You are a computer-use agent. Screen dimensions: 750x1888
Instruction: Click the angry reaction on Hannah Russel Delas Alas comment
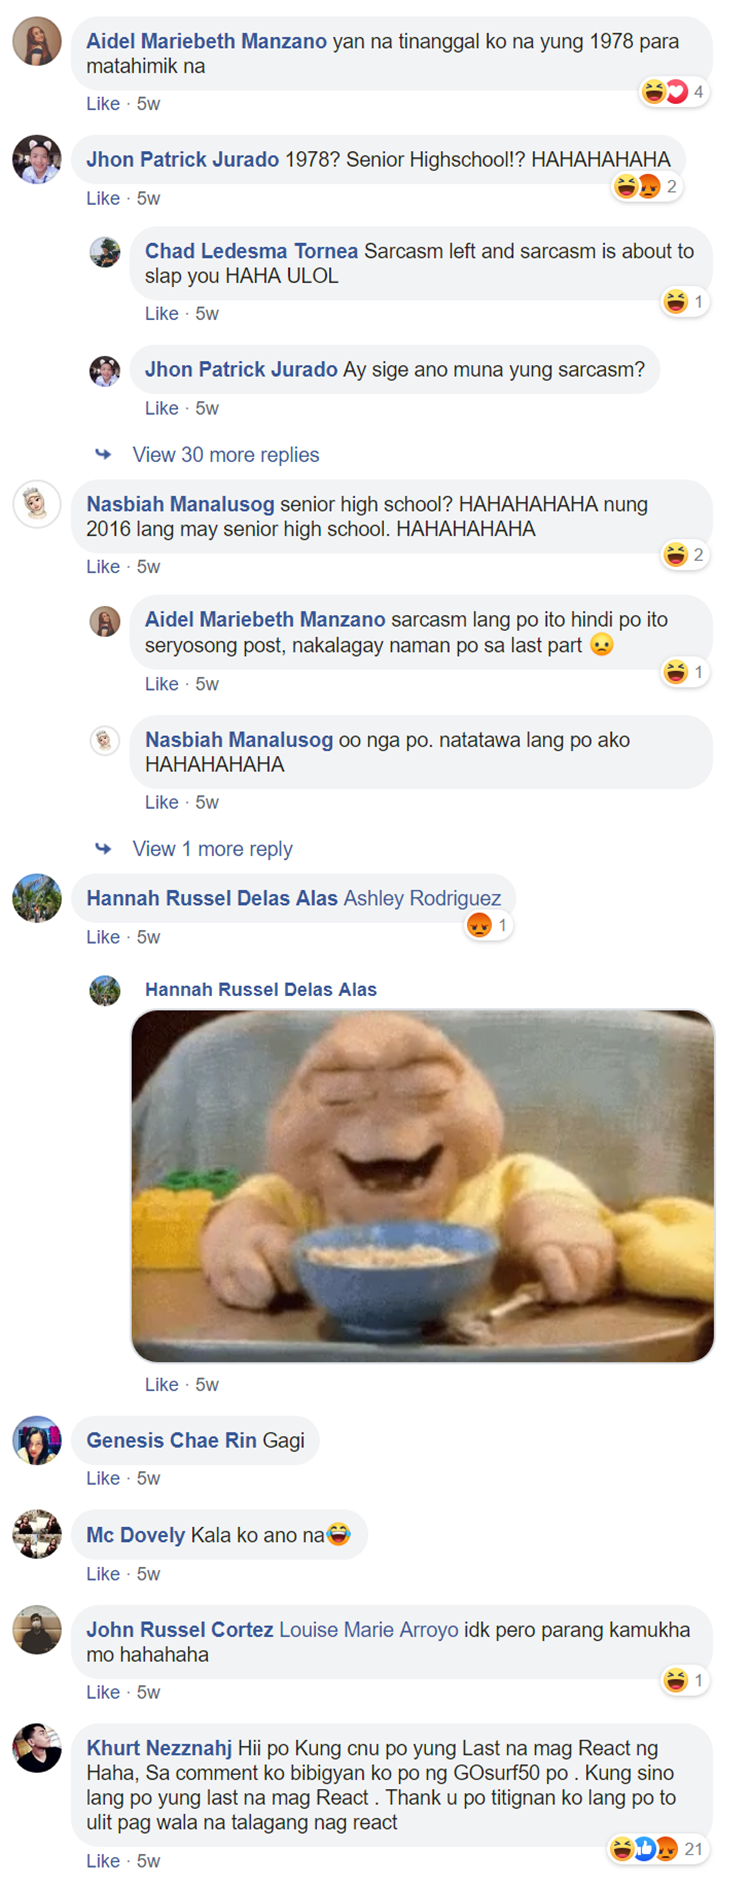tap(480, 925)
